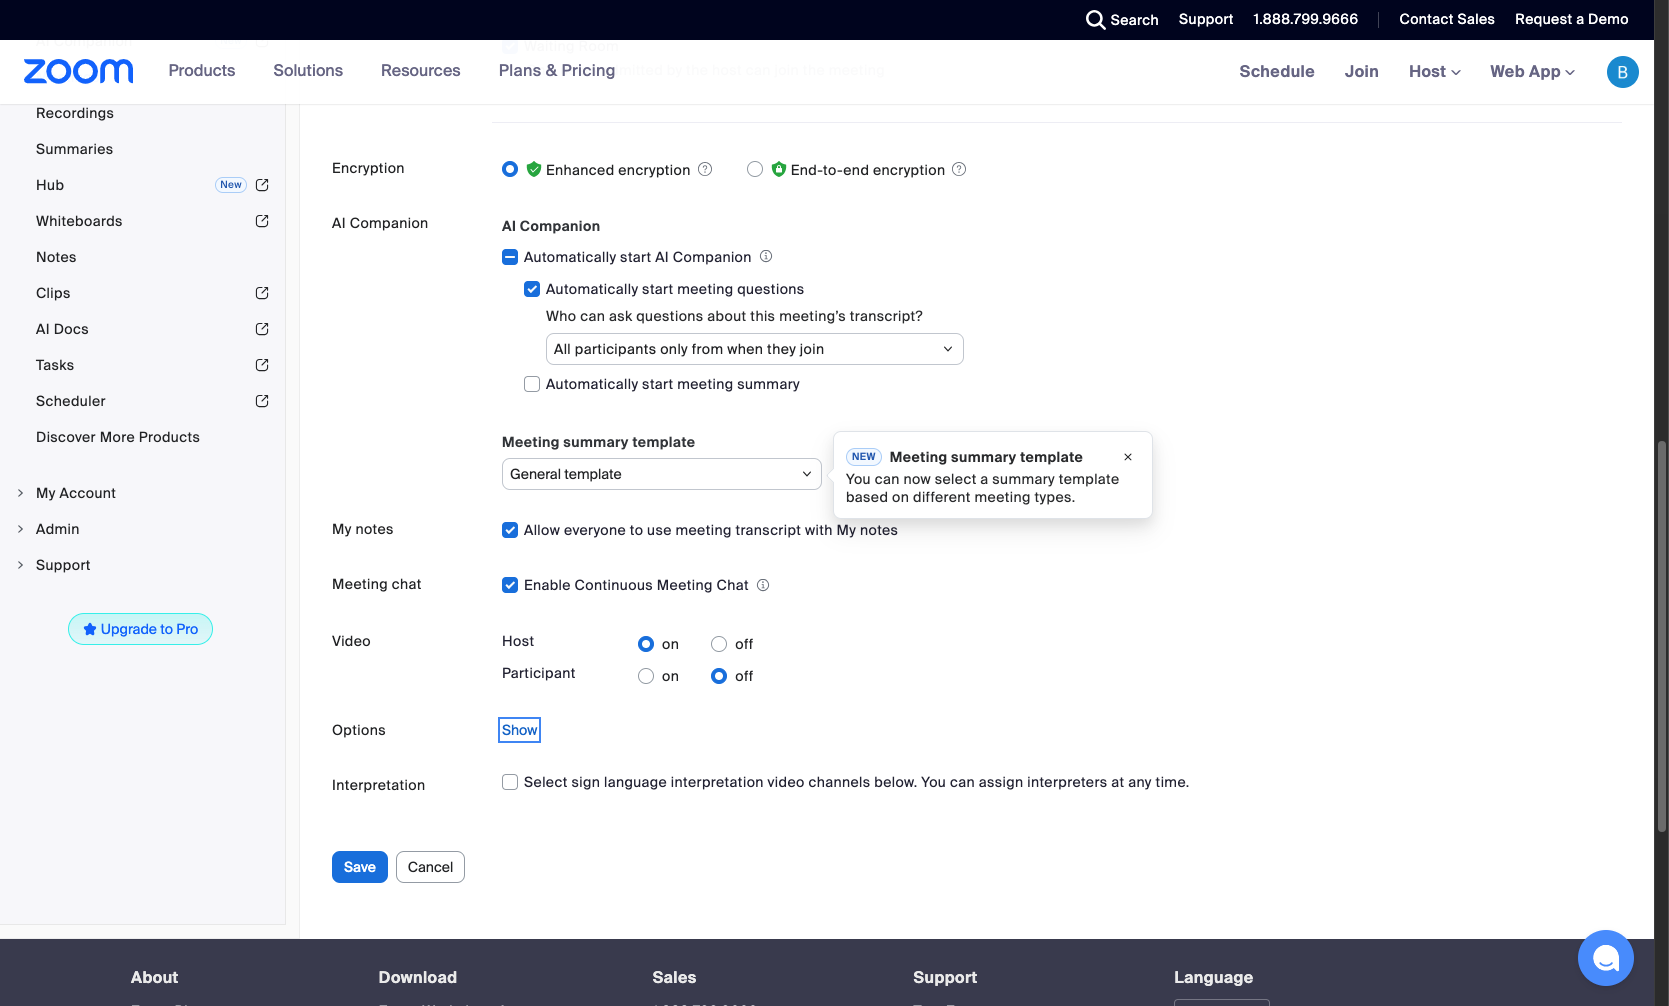
Task: Click the Zoom logo
Action: click(78, 71)
